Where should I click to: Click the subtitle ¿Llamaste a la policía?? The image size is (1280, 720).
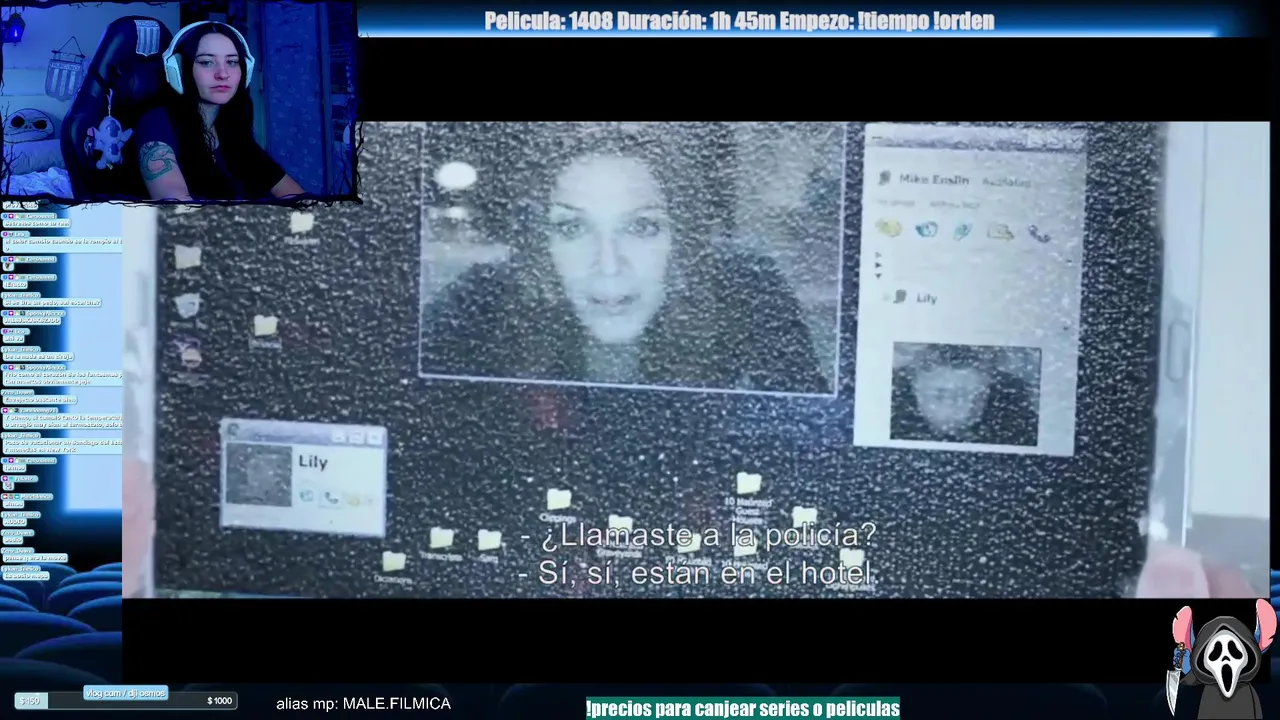point(698,536)
